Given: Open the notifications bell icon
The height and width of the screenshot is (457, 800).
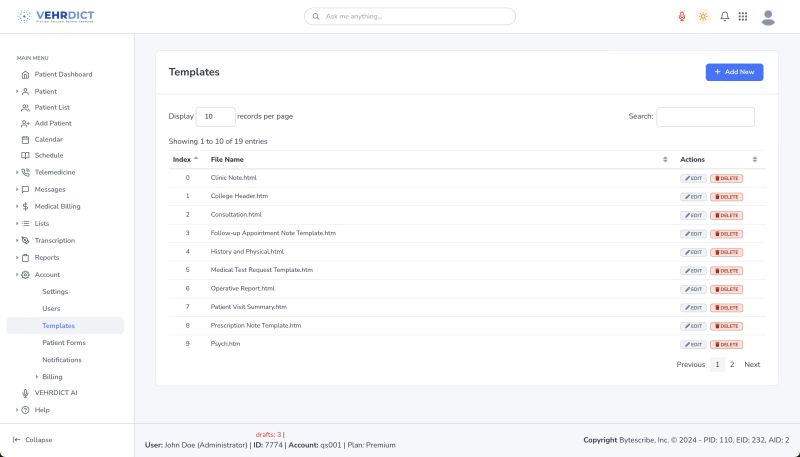Looking at the screenshot, I should pyautogui.click(x=725, y=16).
